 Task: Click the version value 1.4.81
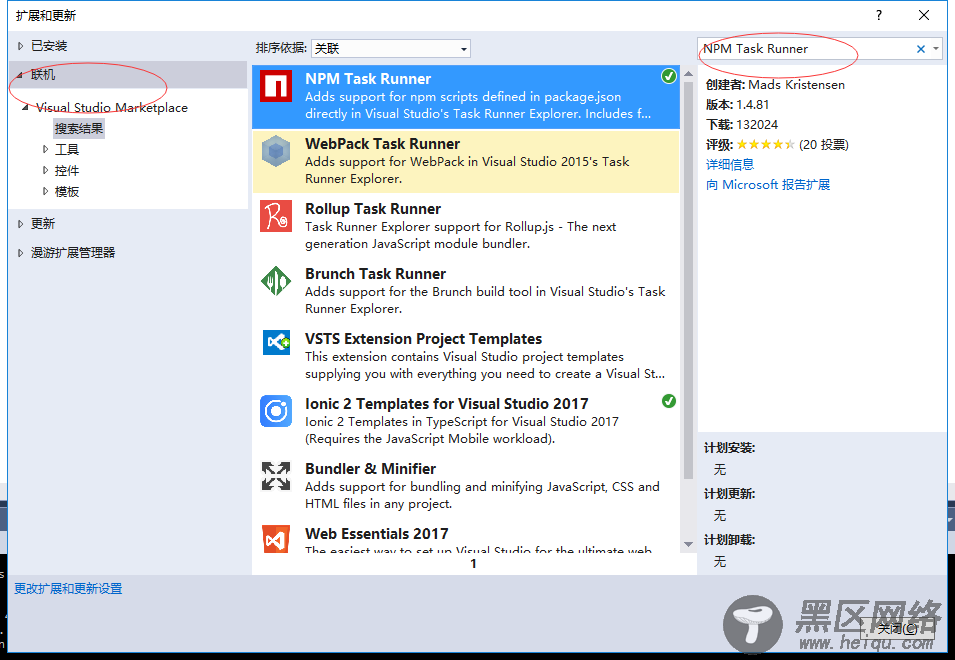pos(753,105)
